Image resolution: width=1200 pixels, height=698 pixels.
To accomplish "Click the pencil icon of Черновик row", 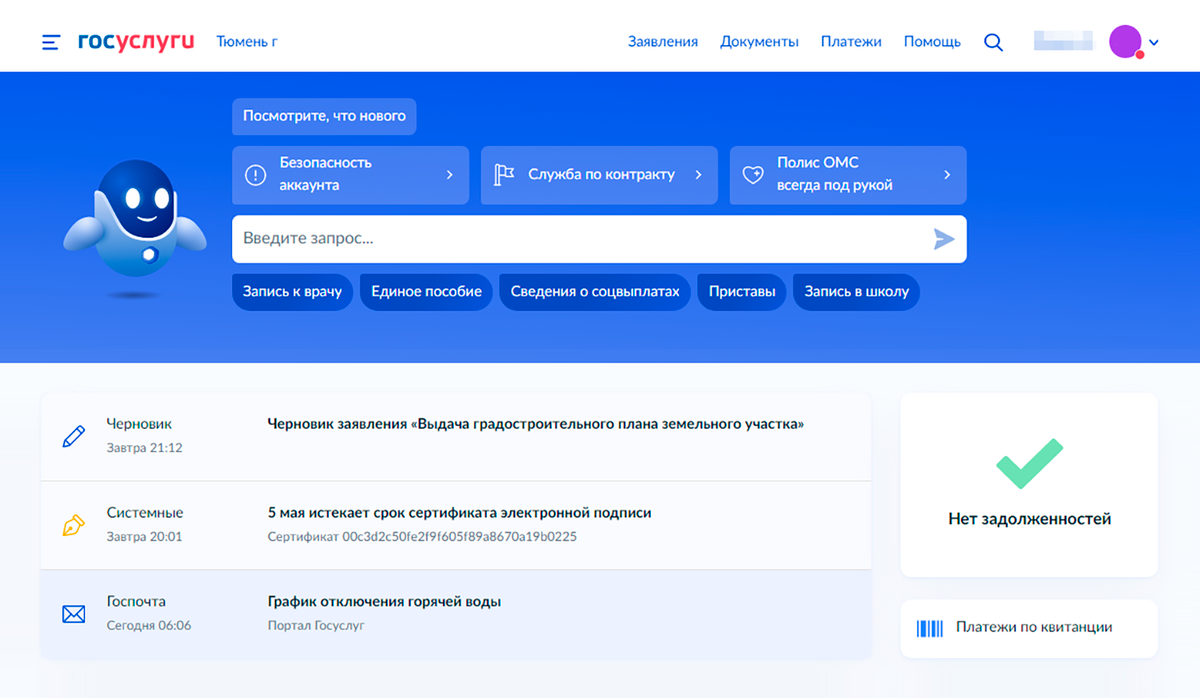I will [x=73, y=437].
